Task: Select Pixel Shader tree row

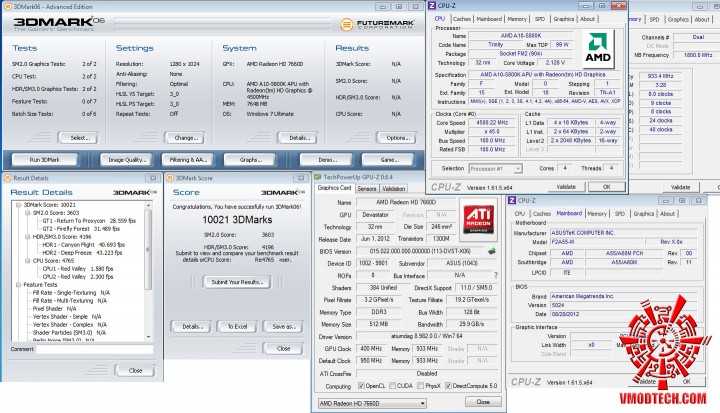Action: pyautogui.click(x=54, y=309)
